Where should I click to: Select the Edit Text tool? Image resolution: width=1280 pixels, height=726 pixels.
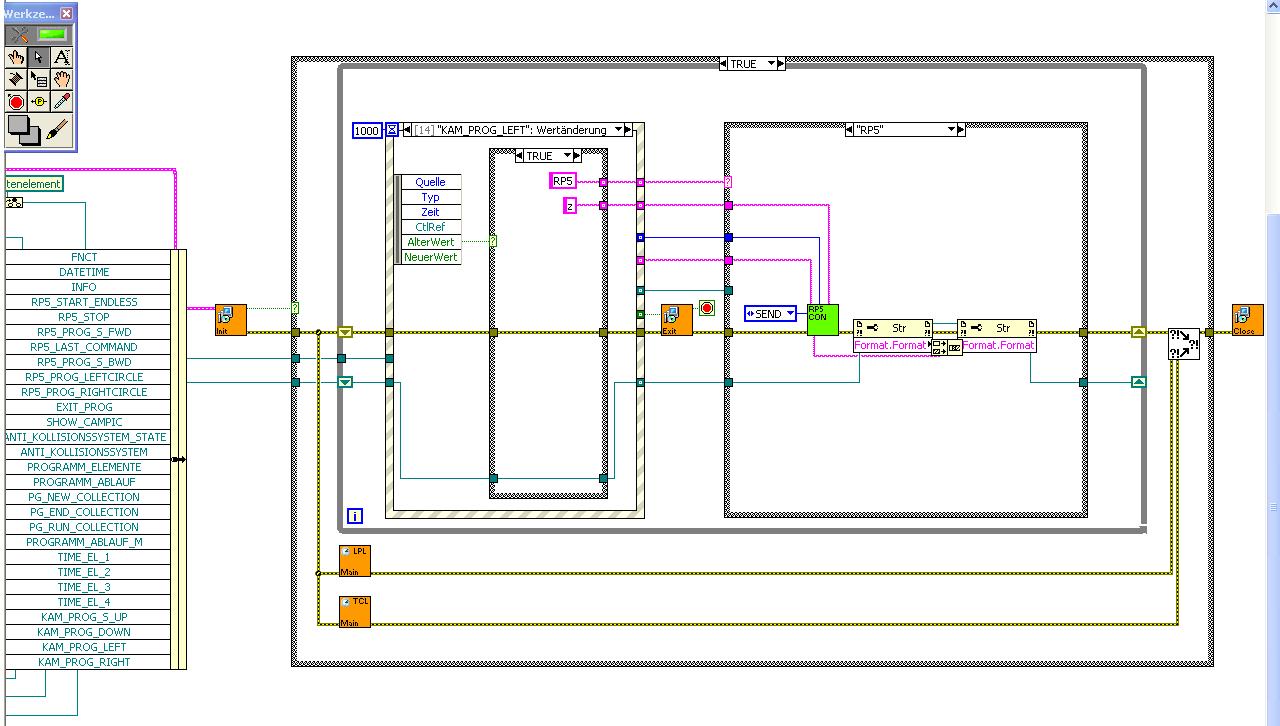[x=62, y=57]
